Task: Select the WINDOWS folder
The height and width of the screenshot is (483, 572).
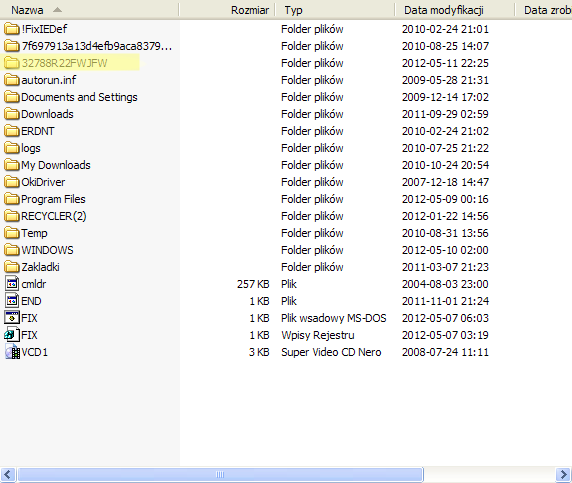Action: tap(39, 250)
